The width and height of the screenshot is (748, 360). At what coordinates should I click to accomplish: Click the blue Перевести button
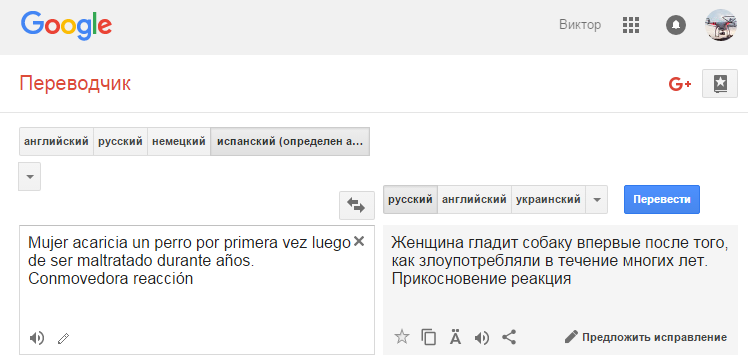[662, 199]
